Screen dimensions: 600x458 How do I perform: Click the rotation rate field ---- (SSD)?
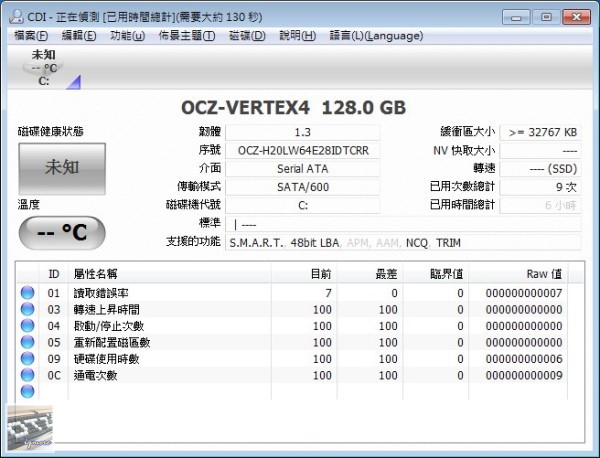pos(541,169)
